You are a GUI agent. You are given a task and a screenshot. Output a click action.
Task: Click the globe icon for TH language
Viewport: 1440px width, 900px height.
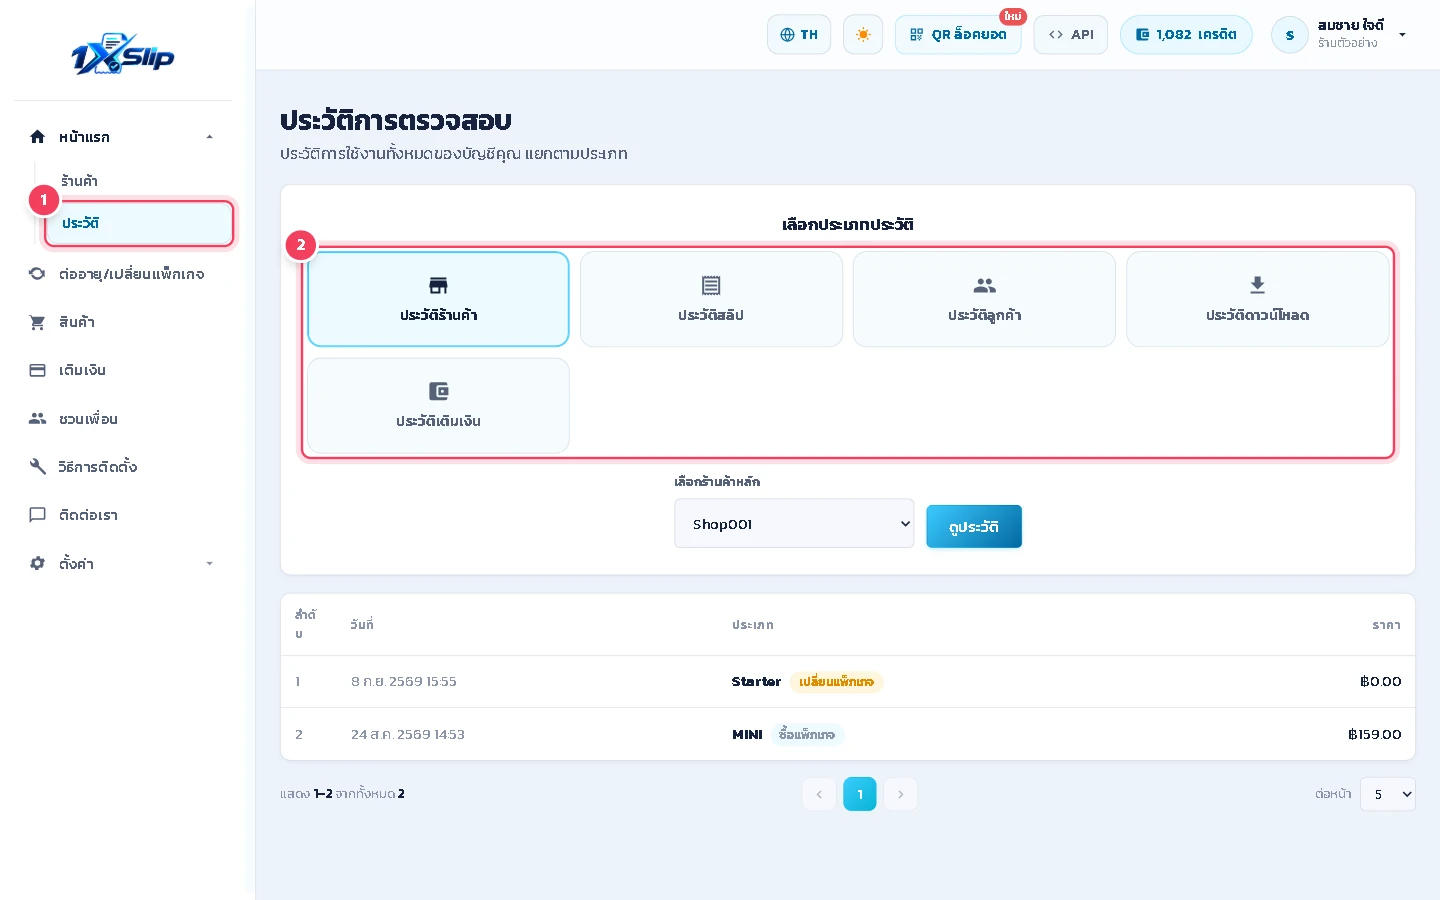click(787, 35)
